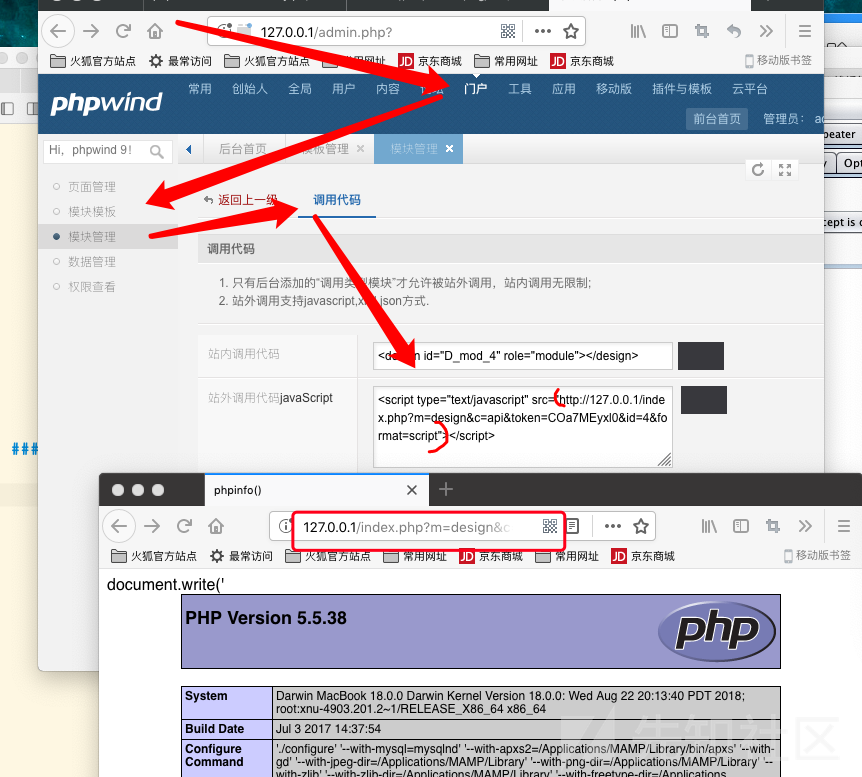The height and width of the screenshot is (777, 862).
Task: Click 站外调用代码 javaScript textarea
Action: click(522, 427)
